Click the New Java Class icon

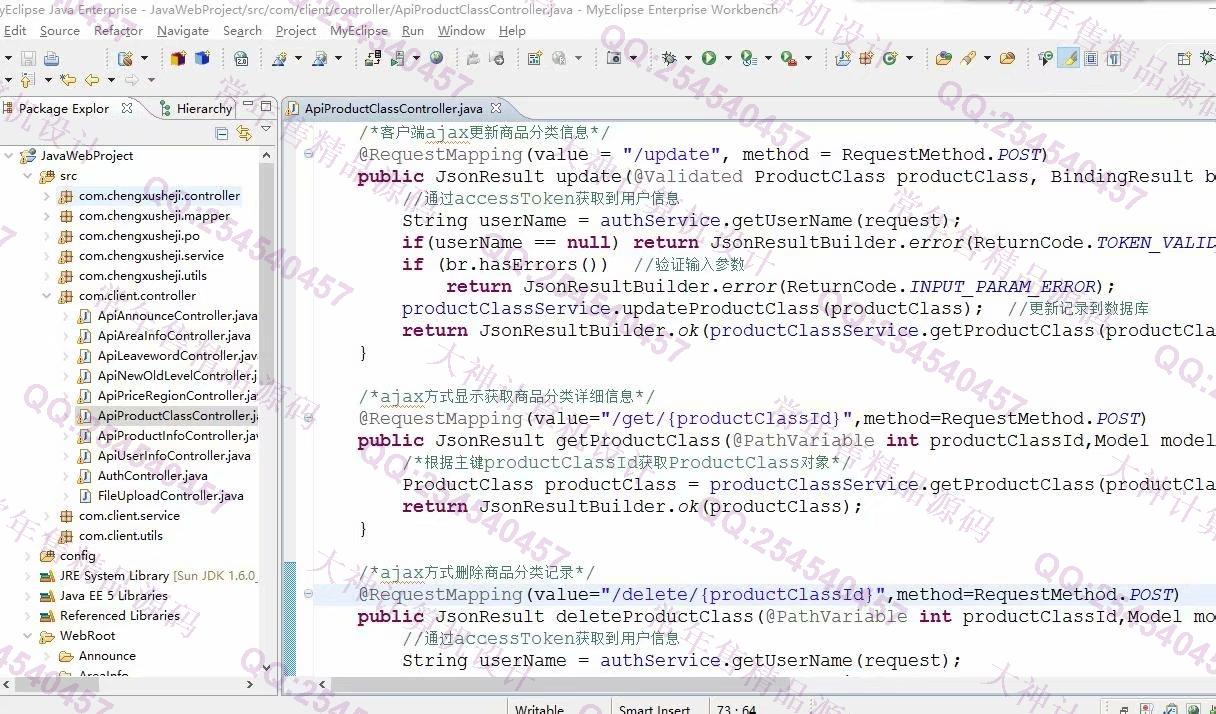(x=890, y=58)
